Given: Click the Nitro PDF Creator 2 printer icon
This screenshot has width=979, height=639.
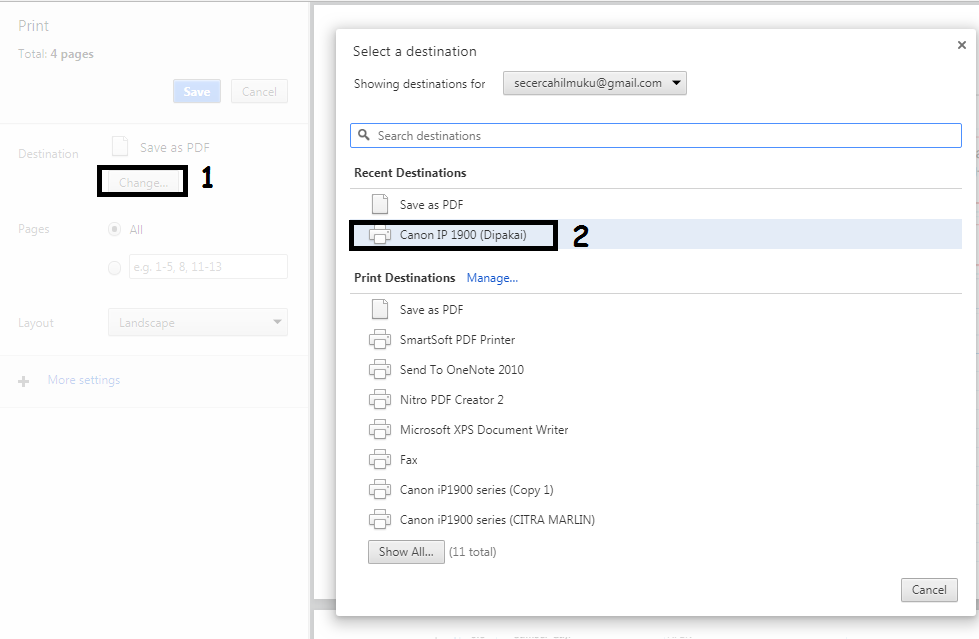Looking at the screenshot, I should 380,400.
